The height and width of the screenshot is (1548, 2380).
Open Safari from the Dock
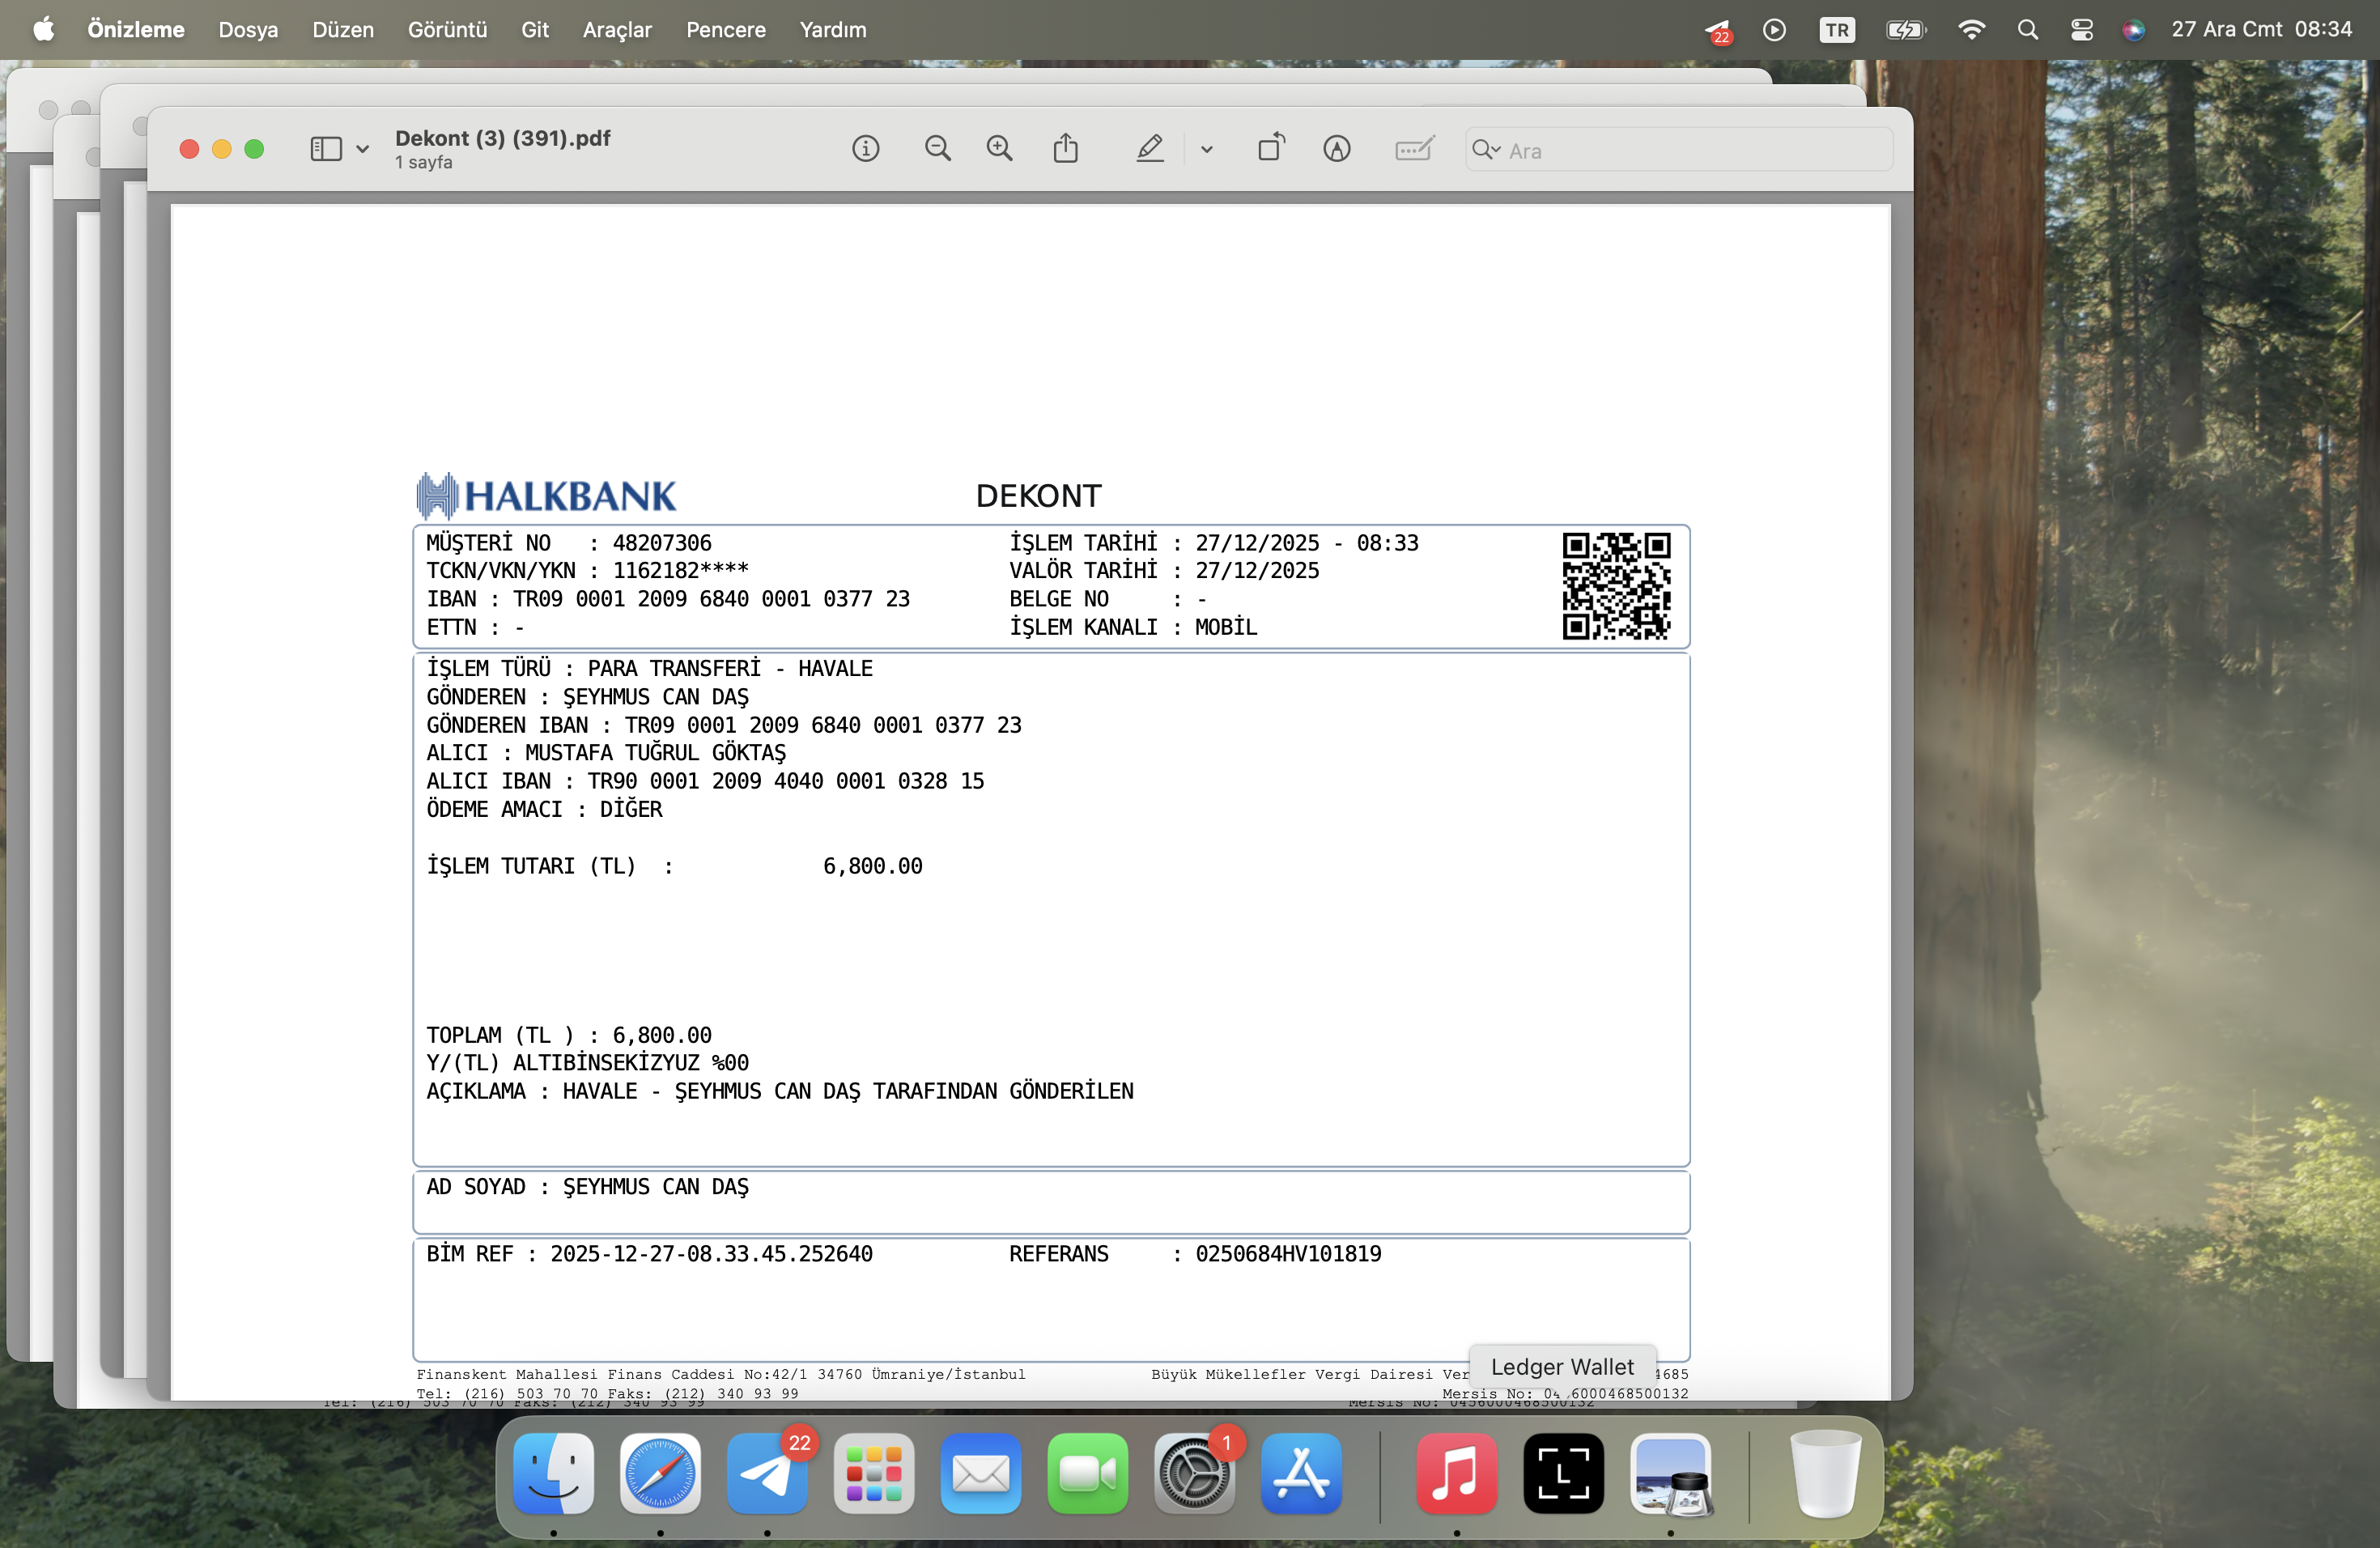660,1473
